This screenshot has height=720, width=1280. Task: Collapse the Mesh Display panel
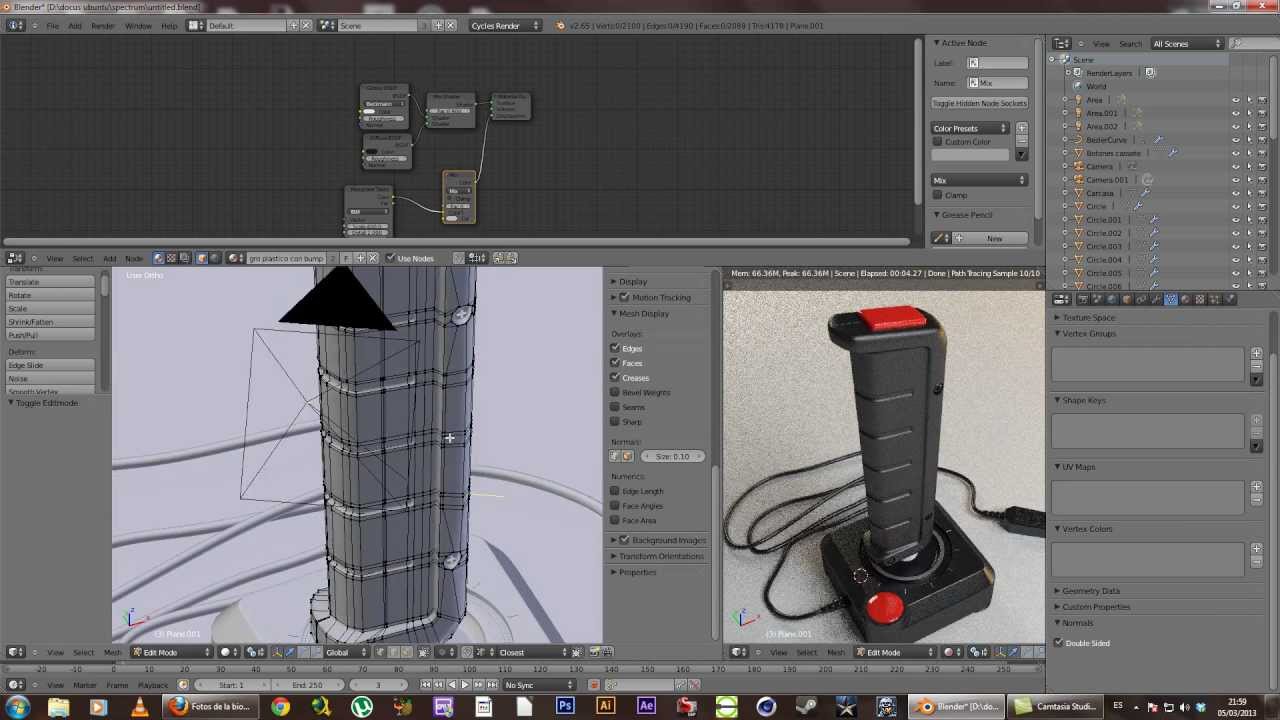pos(643,314)
